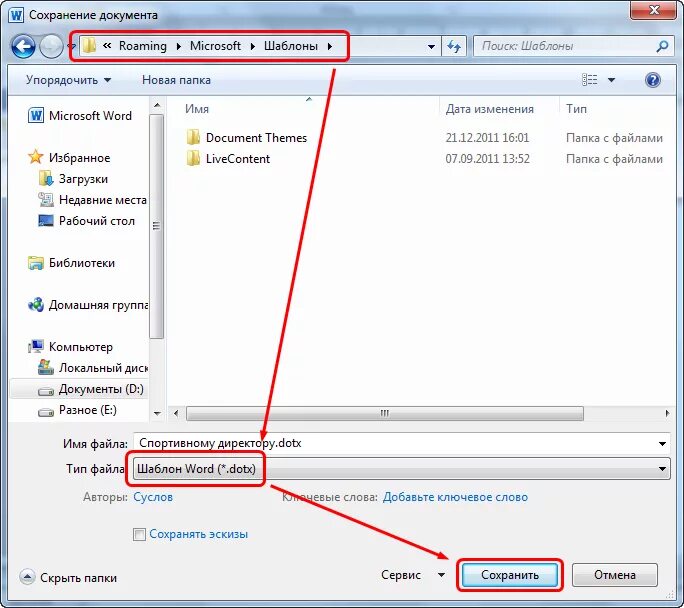Screen dimensions: 684x608
Task: Select the LiveContent folder name
Action: [x=238, y=158]
